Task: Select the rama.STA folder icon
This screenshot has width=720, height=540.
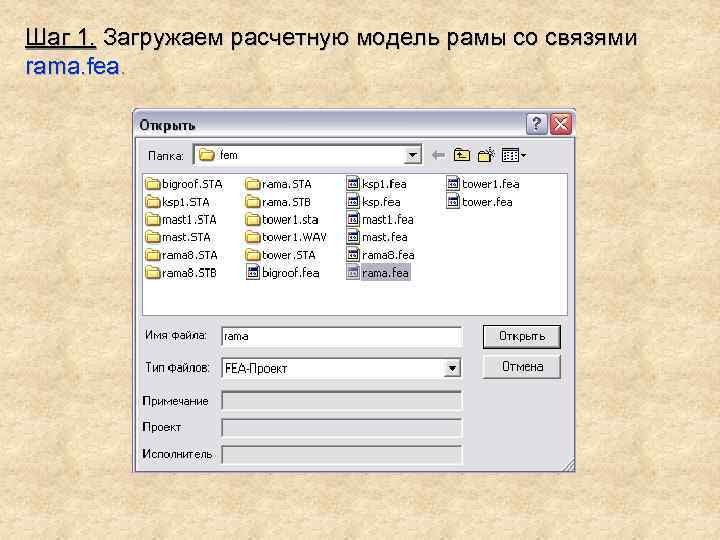Action: (253, 184)
